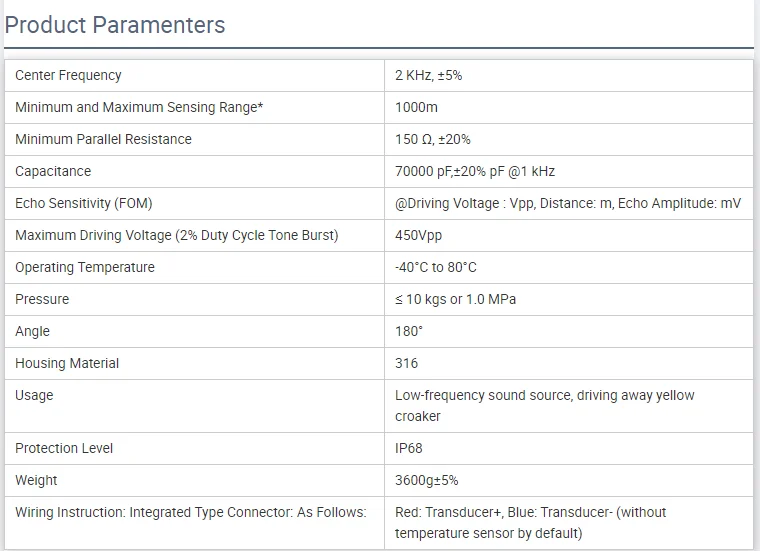
Task: Click the Low-frequency sound source usage text
Action: click(545, 406)
